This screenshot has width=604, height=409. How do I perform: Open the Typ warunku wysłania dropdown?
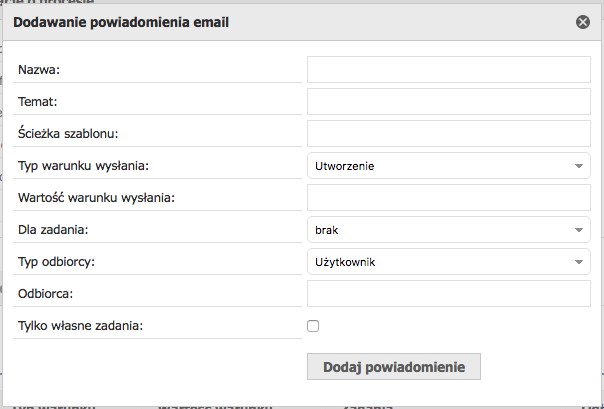(449, 166)
